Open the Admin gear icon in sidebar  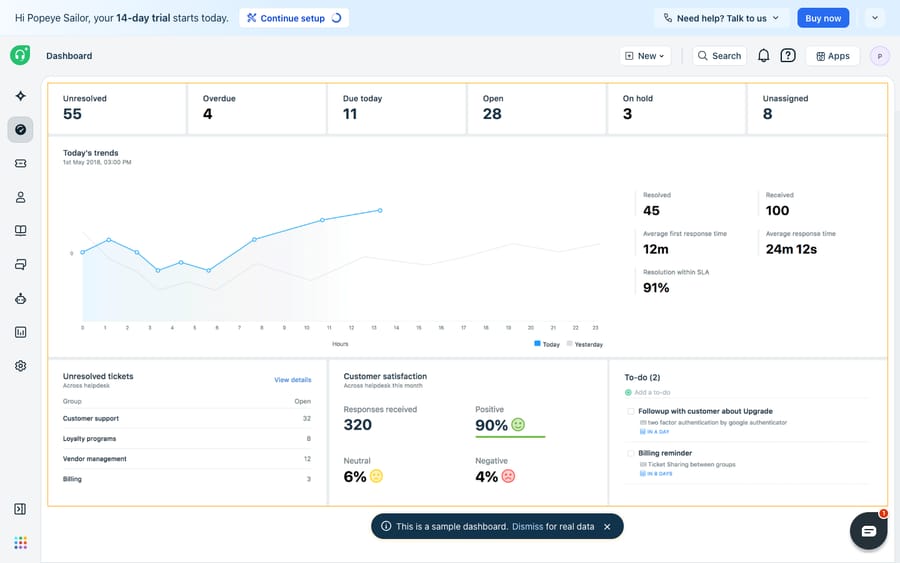click(x=21, y=366)
